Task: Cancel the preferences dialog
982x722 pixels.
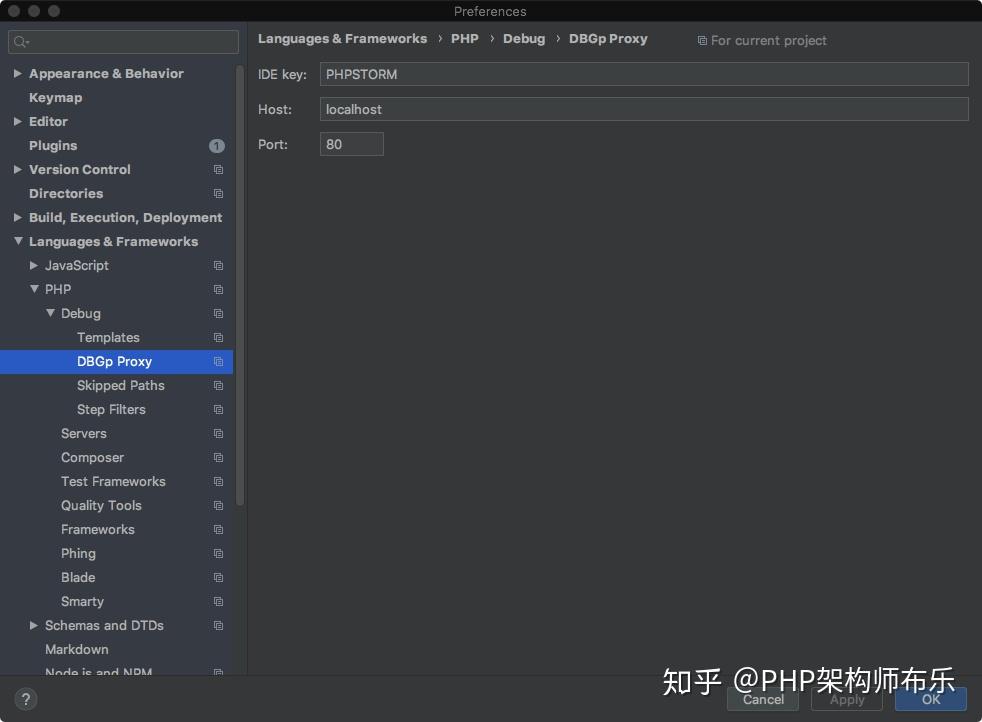Action: (x=762, y=699)
